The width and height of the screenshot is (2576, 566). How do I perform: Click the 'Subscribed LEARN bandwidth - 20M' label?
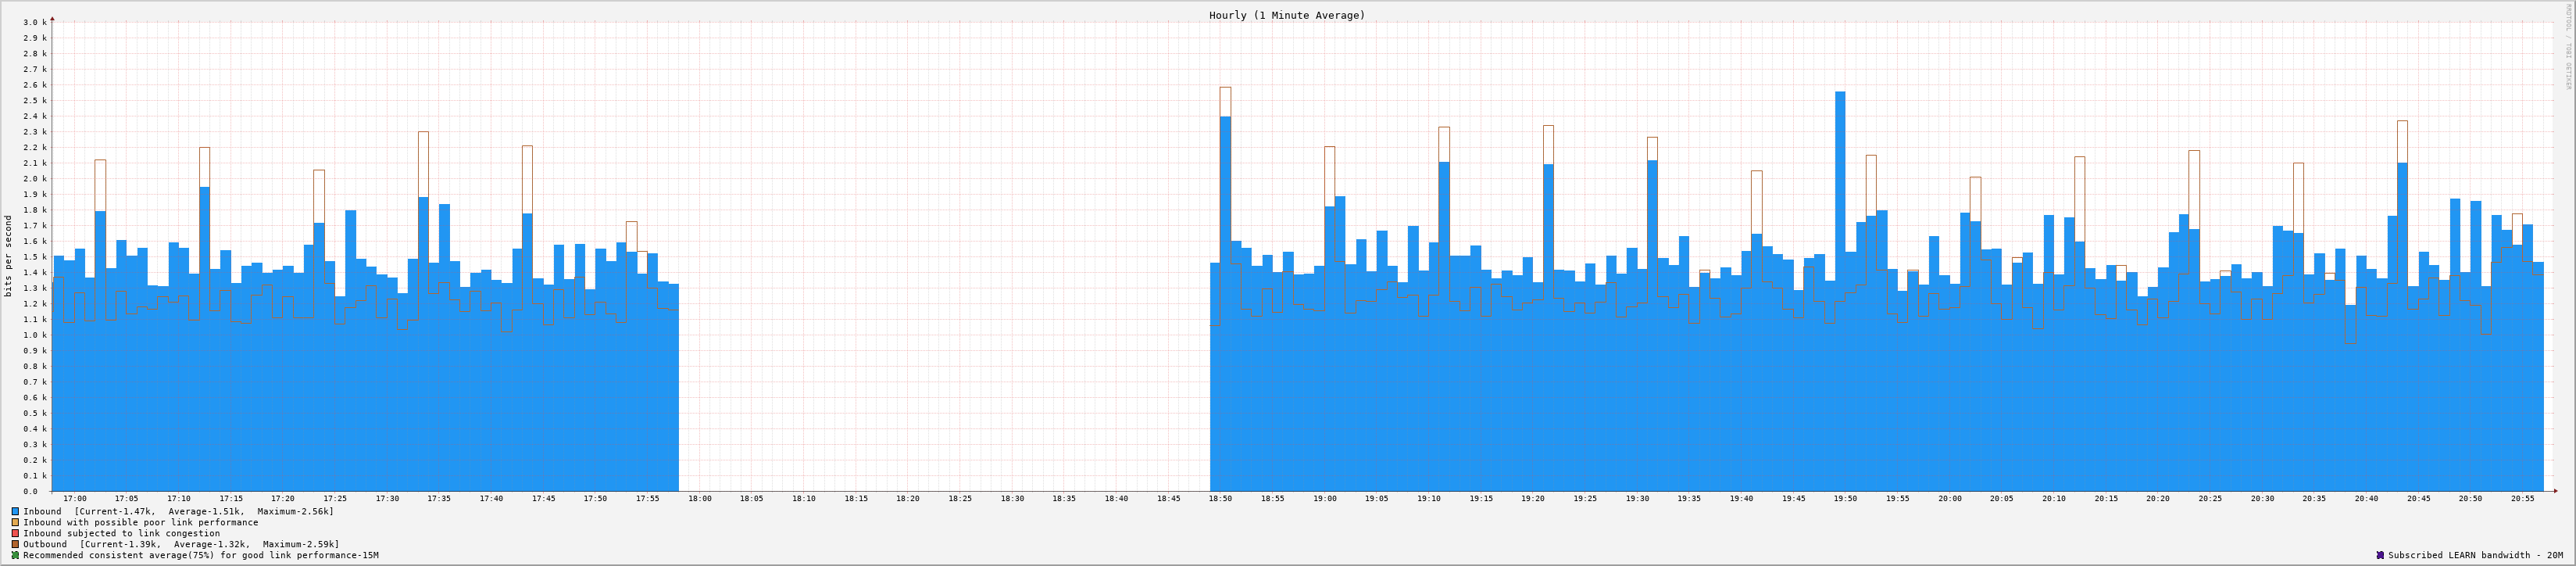[x=2475, y=555]
